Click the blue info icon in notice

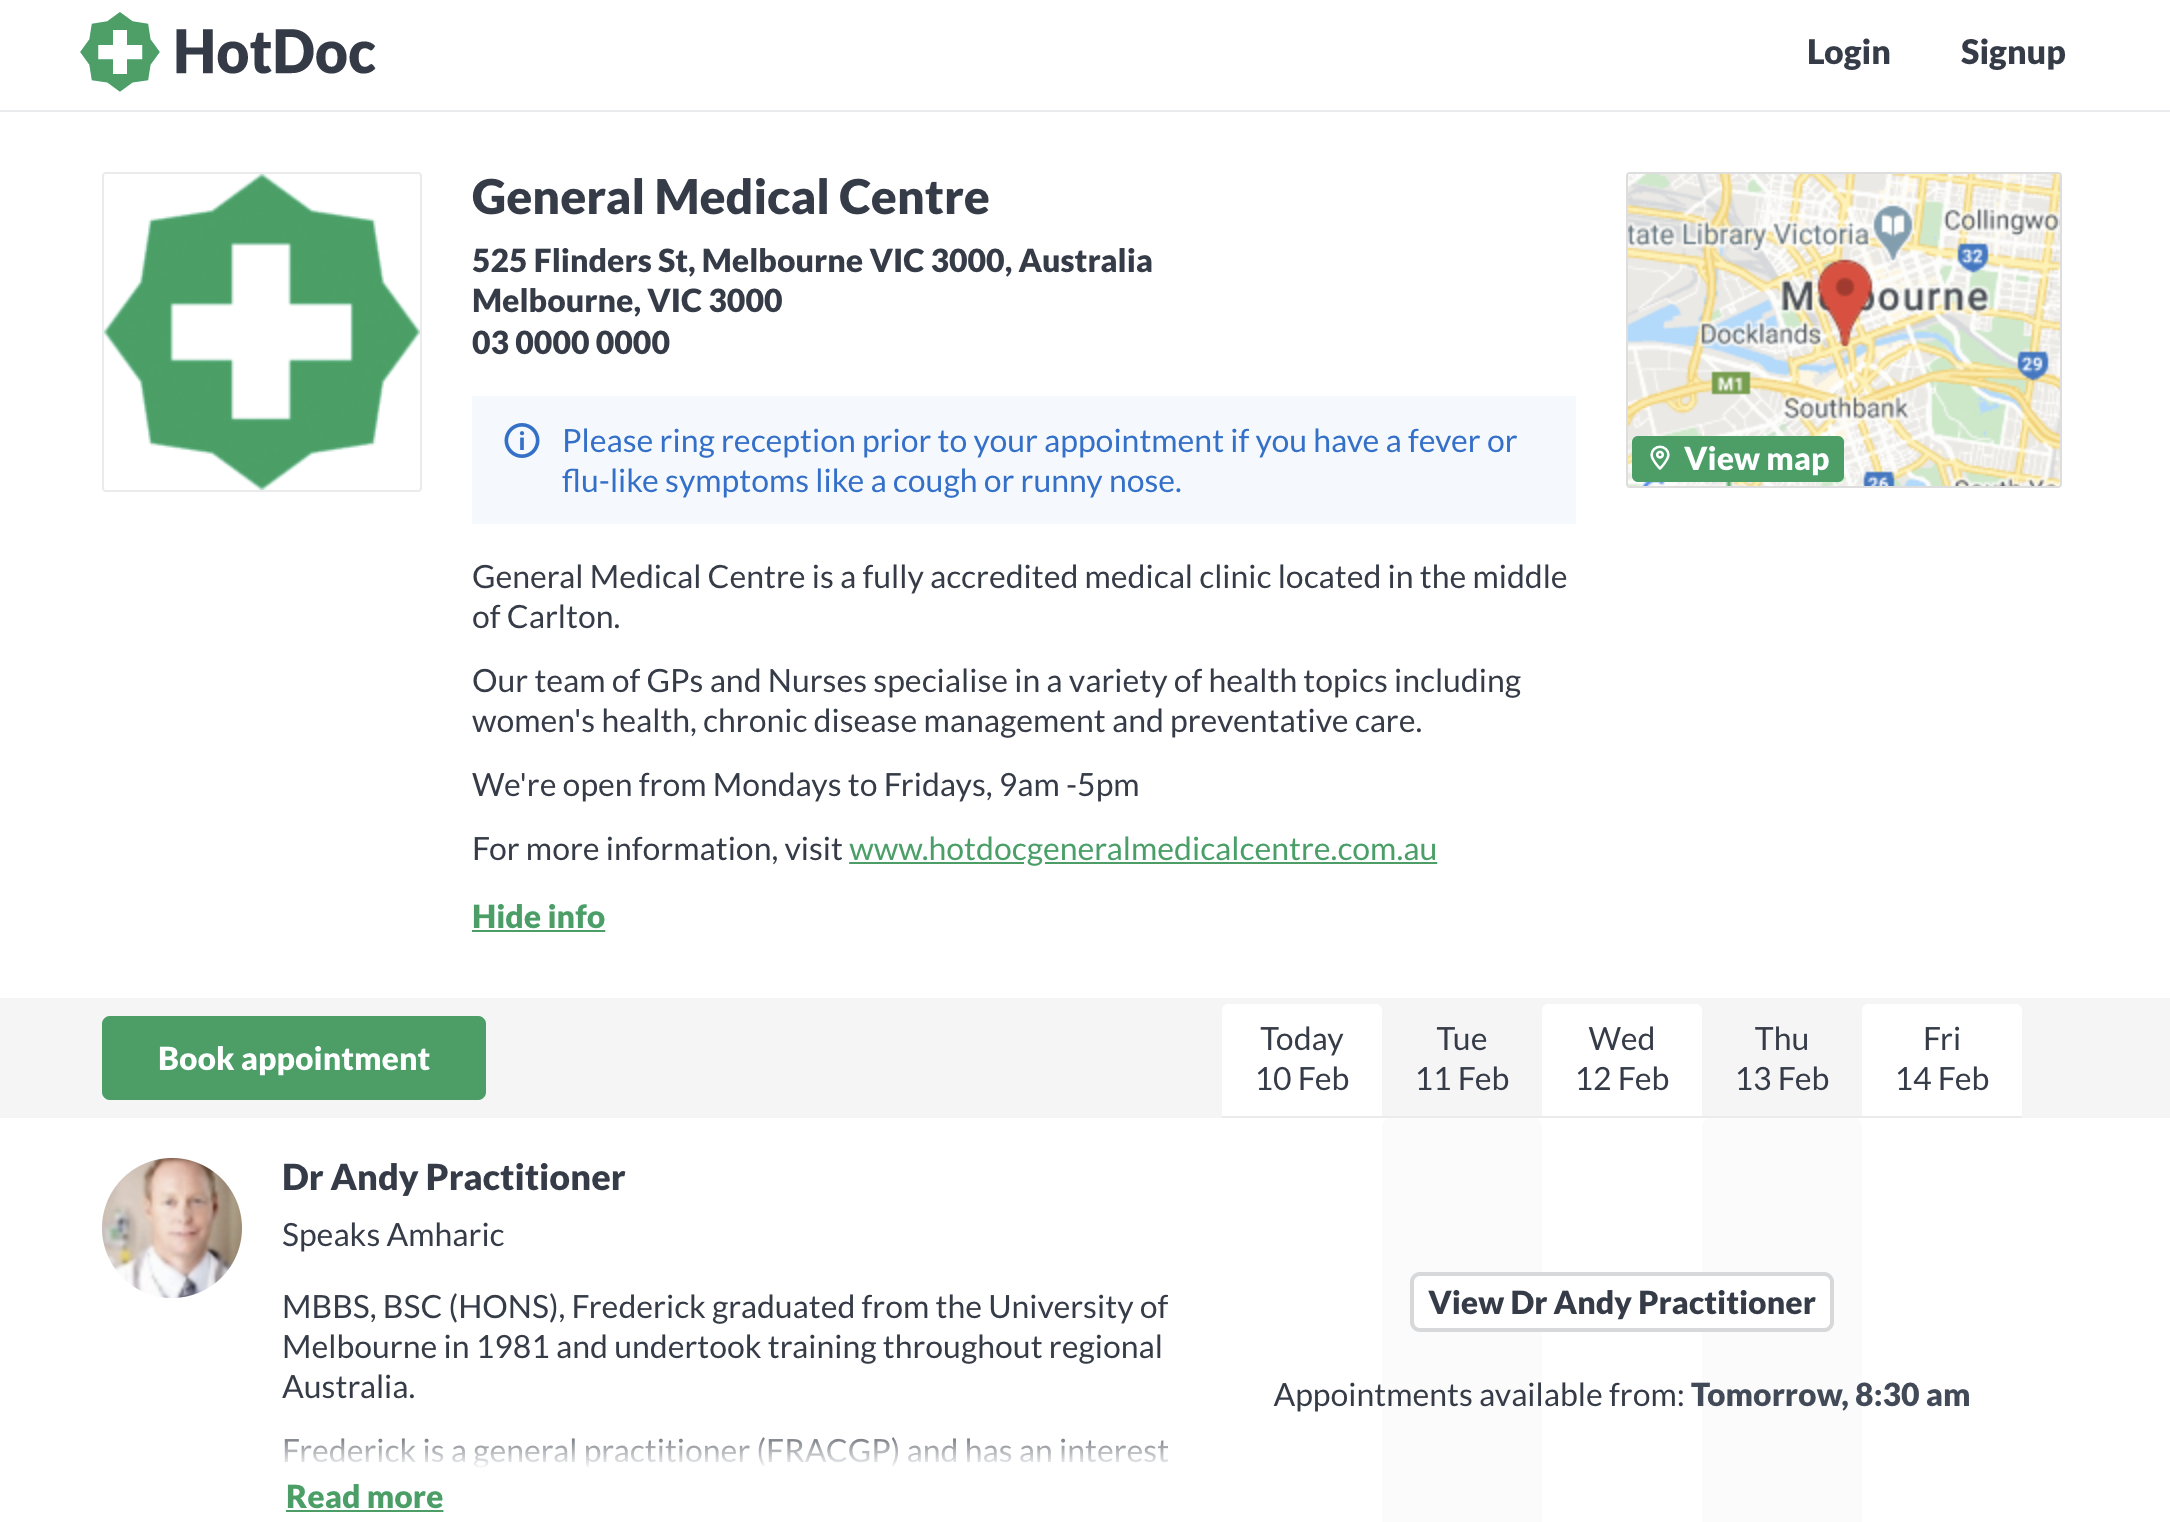point(522,440)
